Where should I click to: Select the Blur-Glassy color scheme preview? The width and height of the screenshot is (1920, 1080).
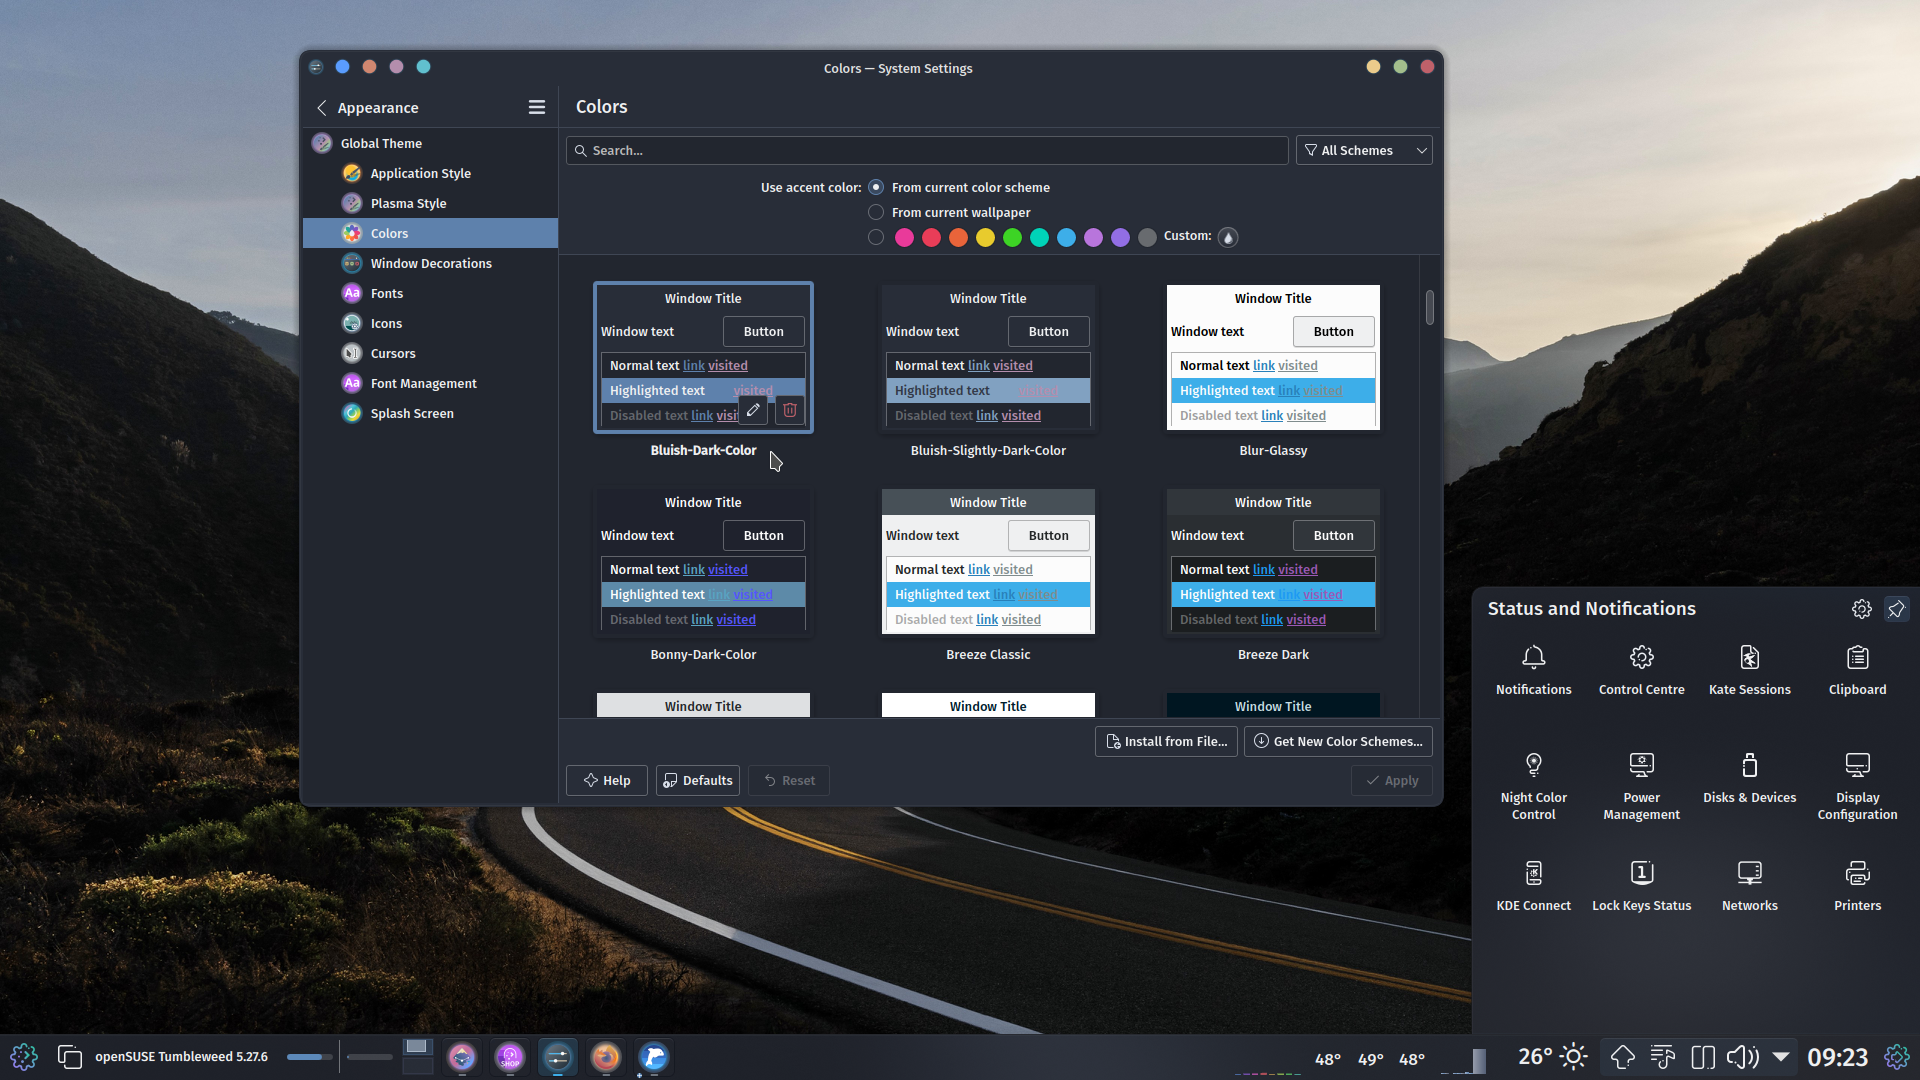tap(1273, 357)
